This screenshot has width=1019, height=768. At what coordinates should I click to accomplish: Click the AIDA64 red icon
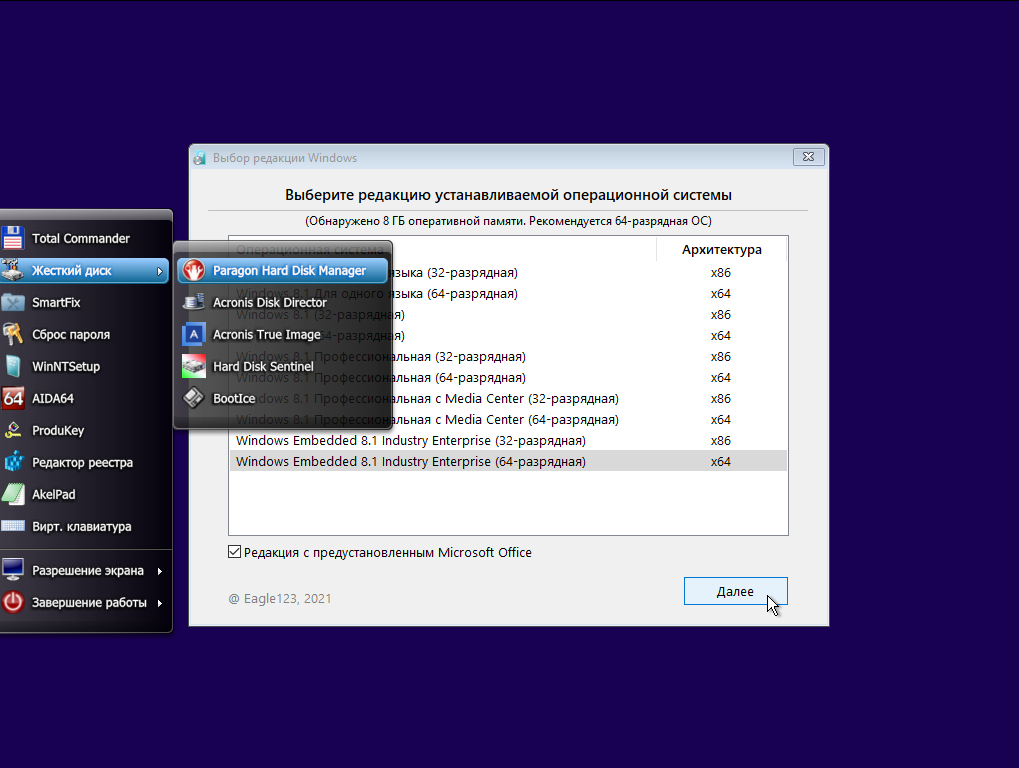[13, 398]
